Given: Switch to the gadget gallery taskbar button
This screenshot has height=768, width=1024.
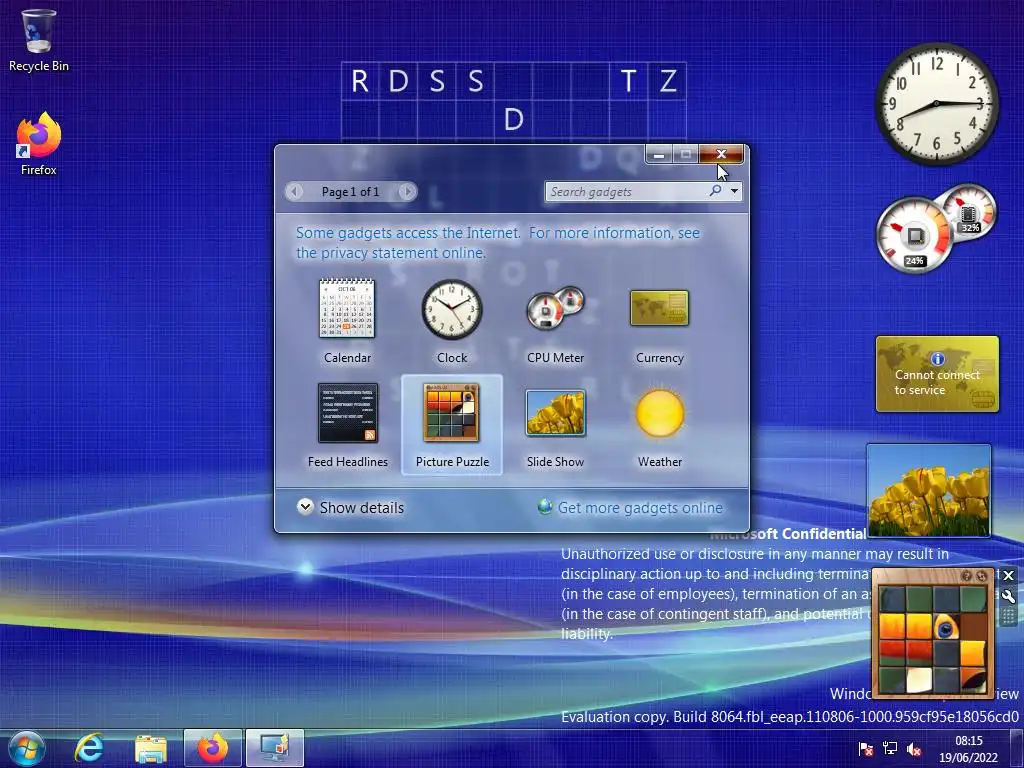Looking at the screenshot, I should tap(275, 748).
